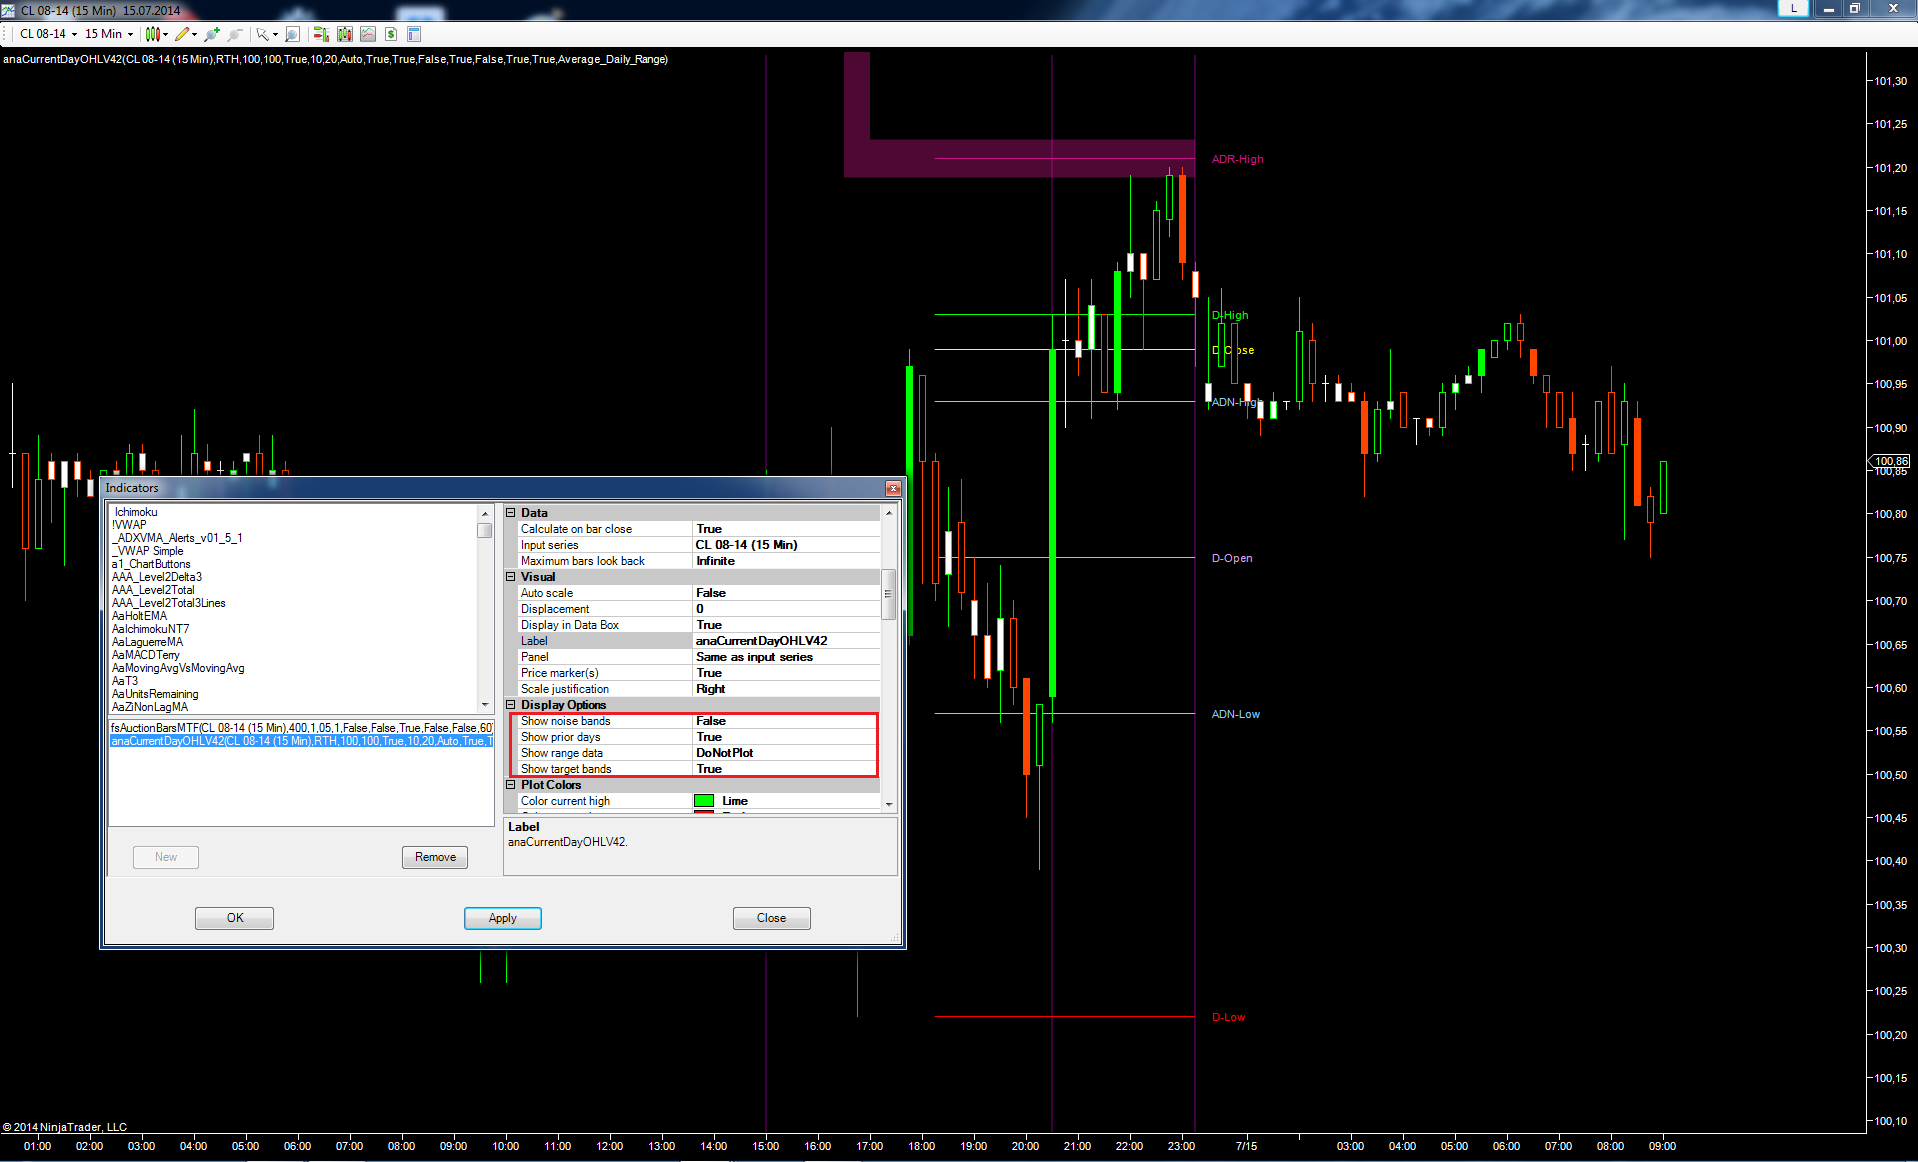Open the chart style candlestick icon
The height and width of the screenshot is (1162, 1918).
(152, 34)
